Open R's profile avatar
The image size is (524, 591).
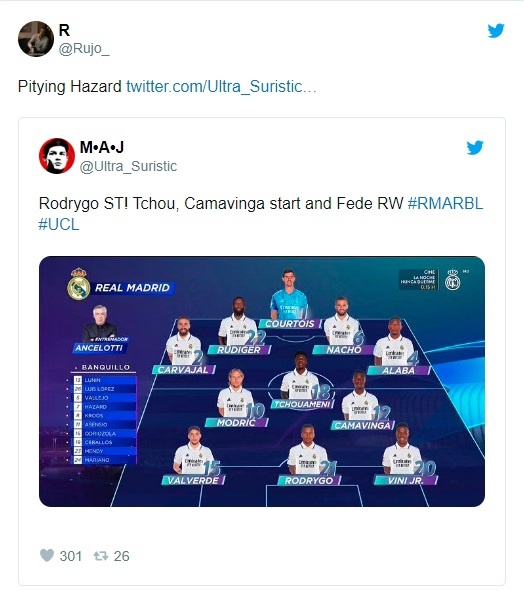pyautogui.click(x=36, y=39)
